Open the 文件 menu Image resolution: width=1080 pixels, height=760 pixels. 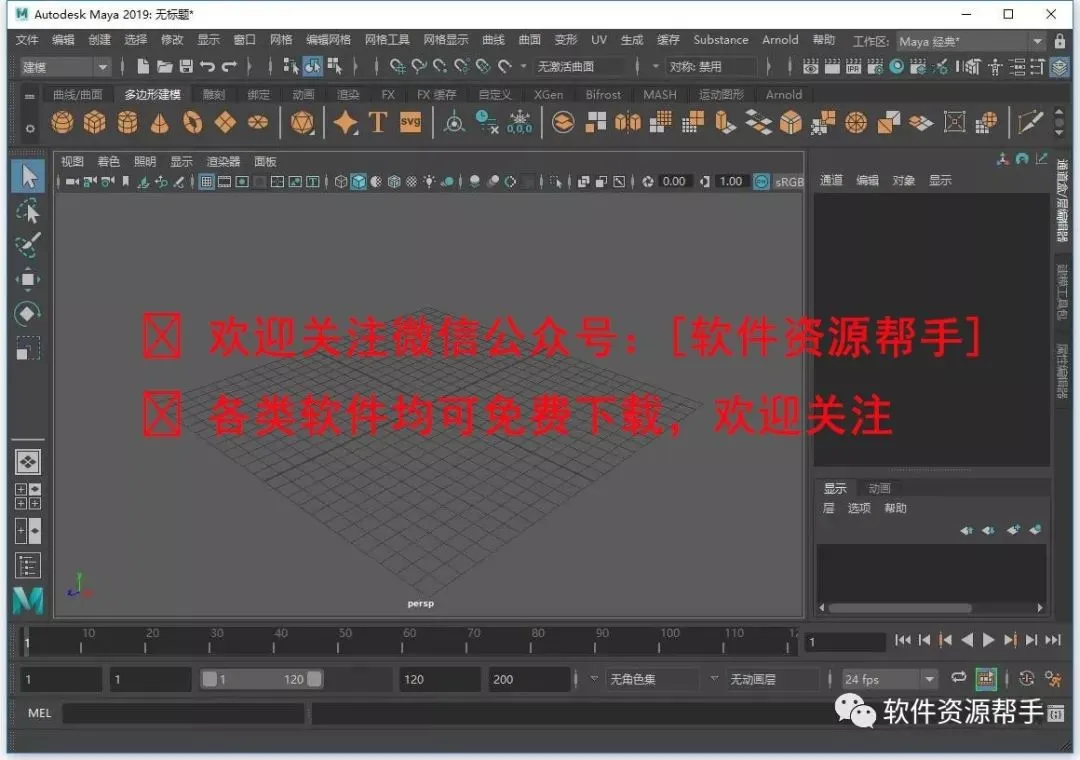click(x=27, y=40)
